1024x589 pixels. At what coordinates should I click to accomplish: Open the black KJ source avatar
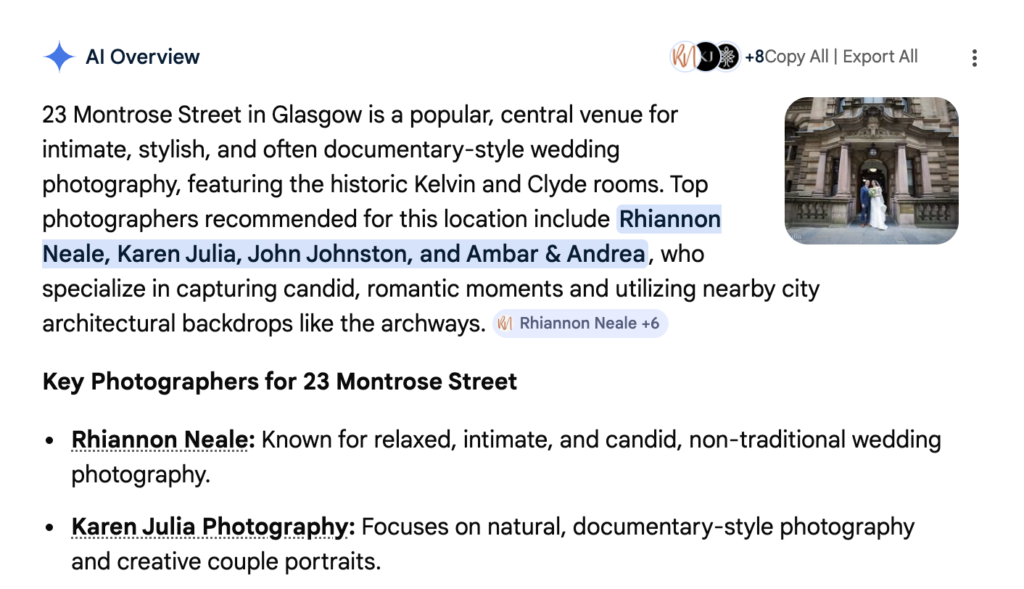(706, 57)
